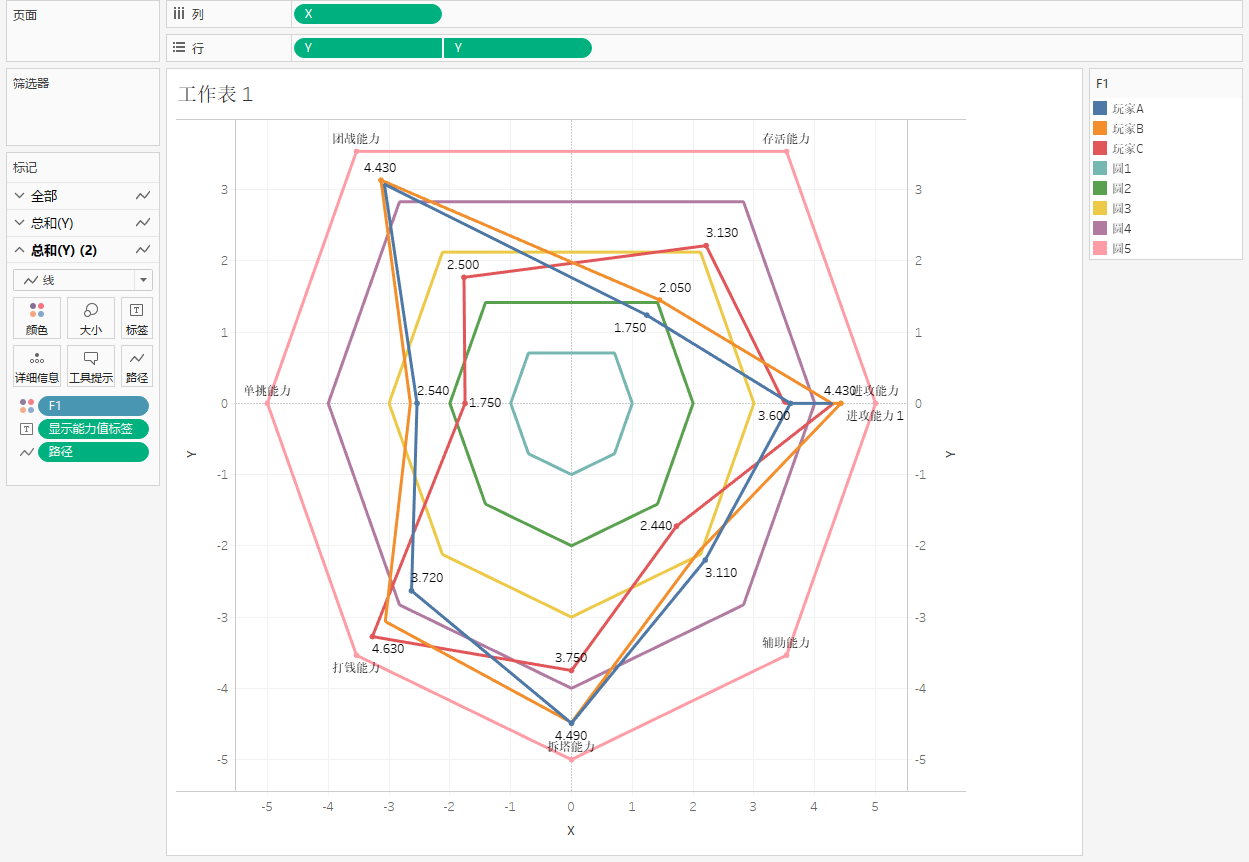Expand the 全部 marks section
The width and height of the screenshot is (1249, 862).
pyautogui.click(x=20, y=196)
